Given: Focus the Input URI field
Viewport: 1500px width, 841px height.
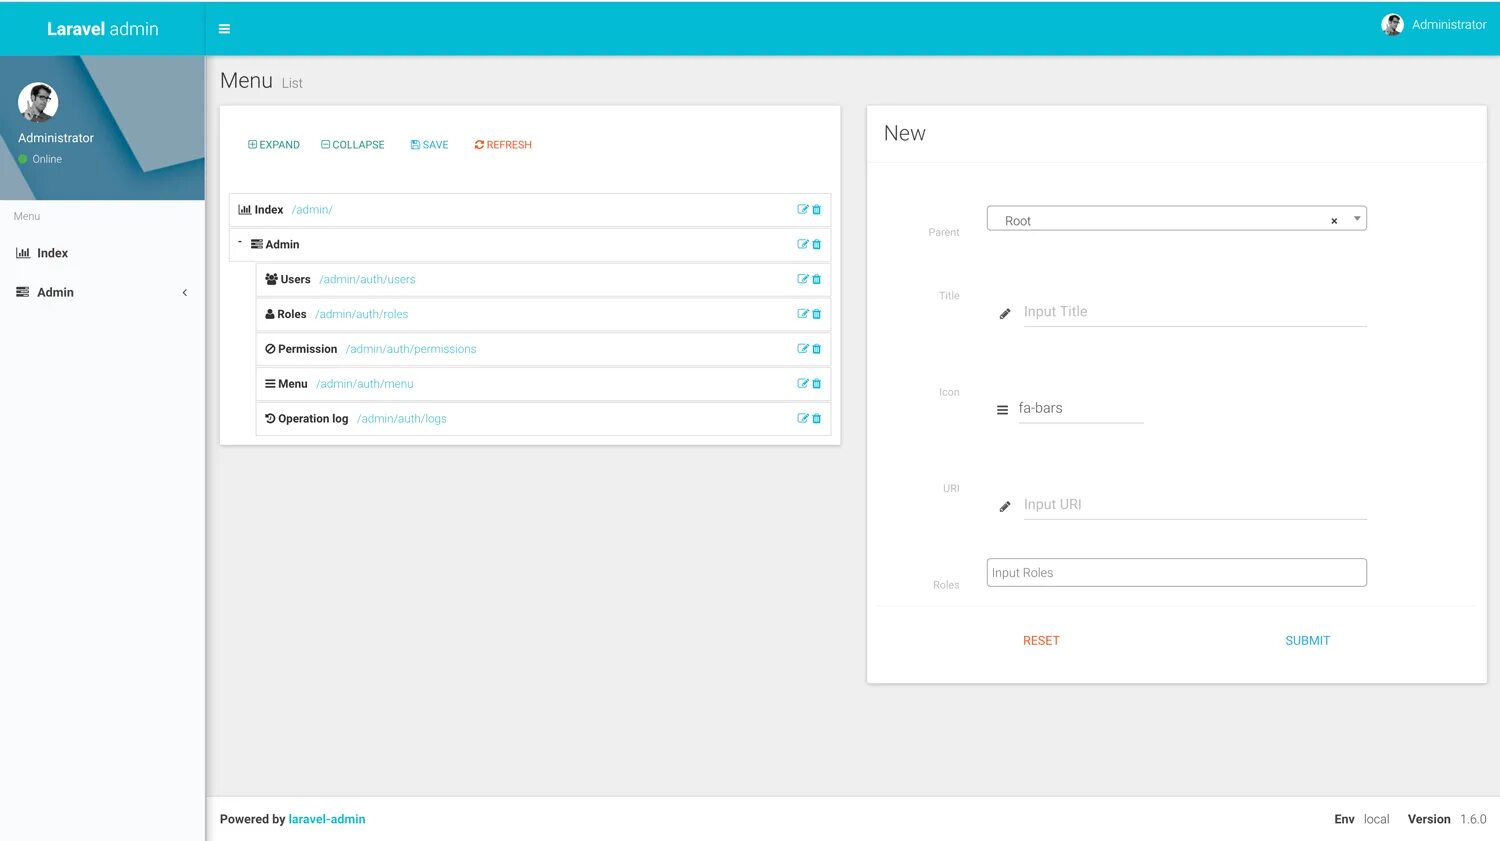Looking at the screenshot, I should click(x=1194, y=505).
